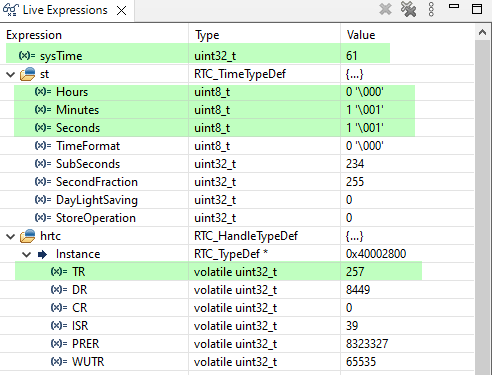The image size is (492, 375).
Task: Collapse the st structure node
Action: 11,74
